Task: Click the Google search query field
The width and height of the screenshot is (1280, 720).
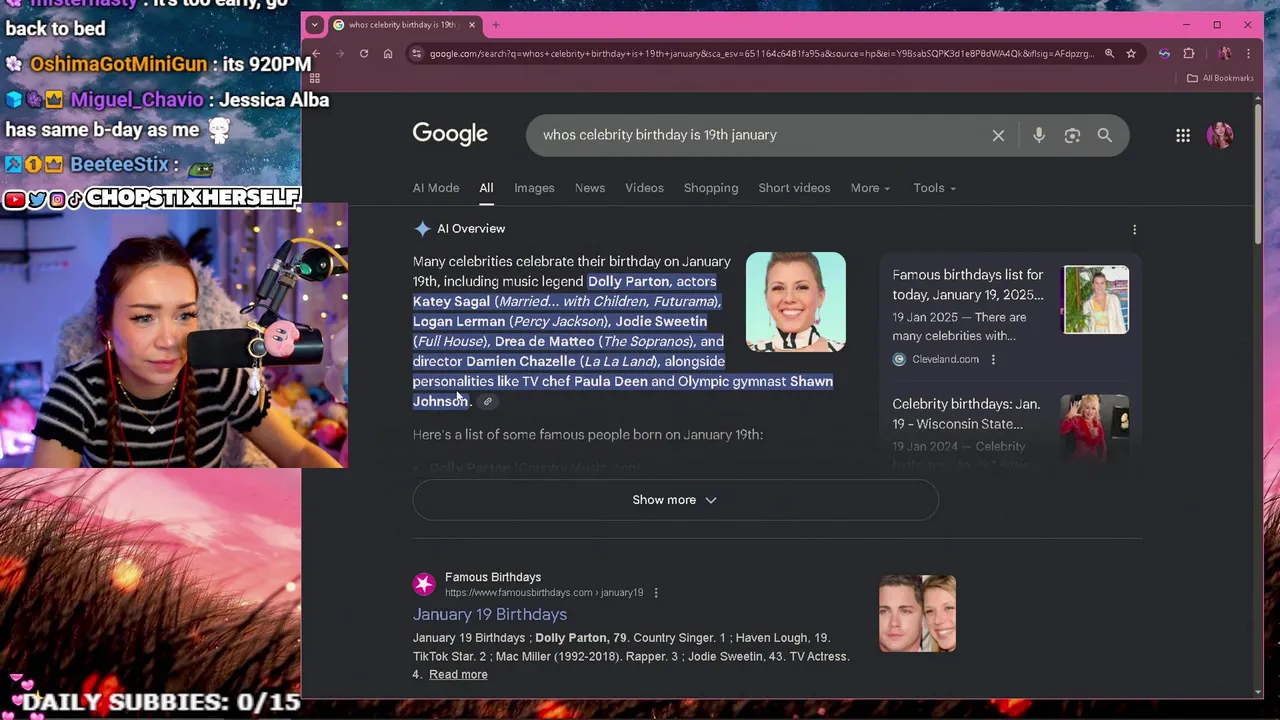Action: click(760, 135)
